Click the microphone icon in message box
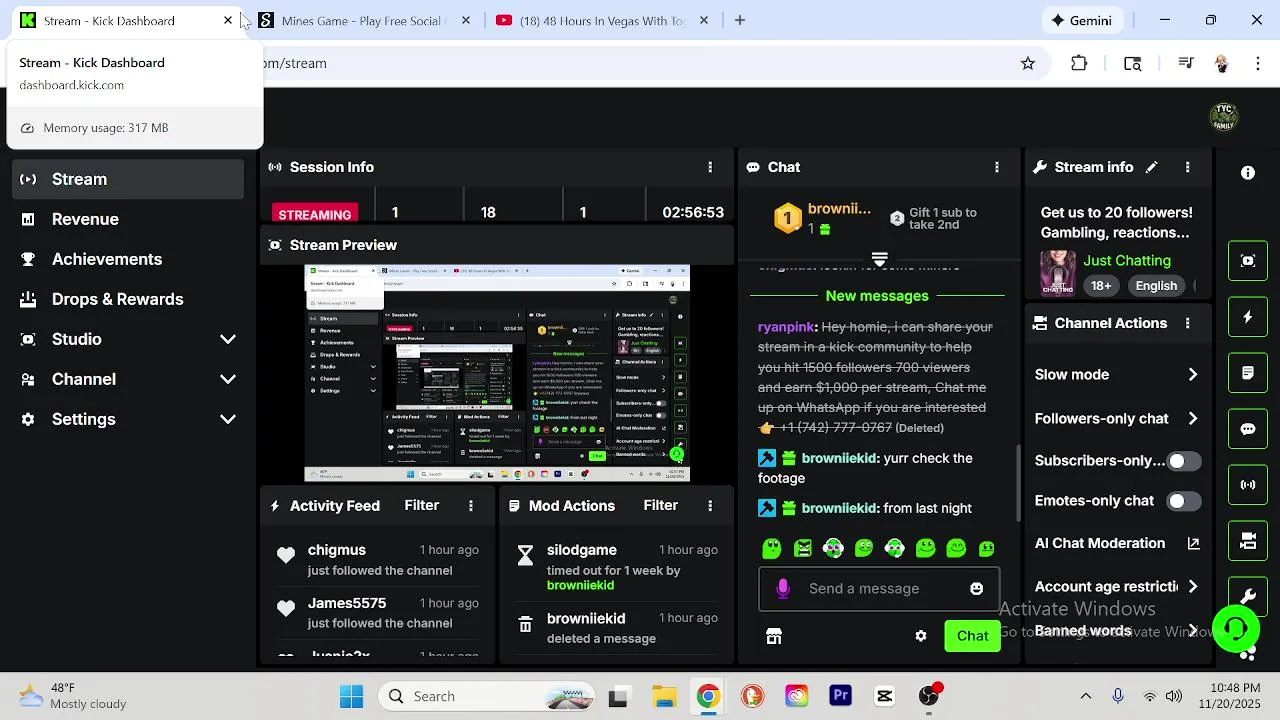This screenshot has height=720, width=1280. tap(783, 589)
